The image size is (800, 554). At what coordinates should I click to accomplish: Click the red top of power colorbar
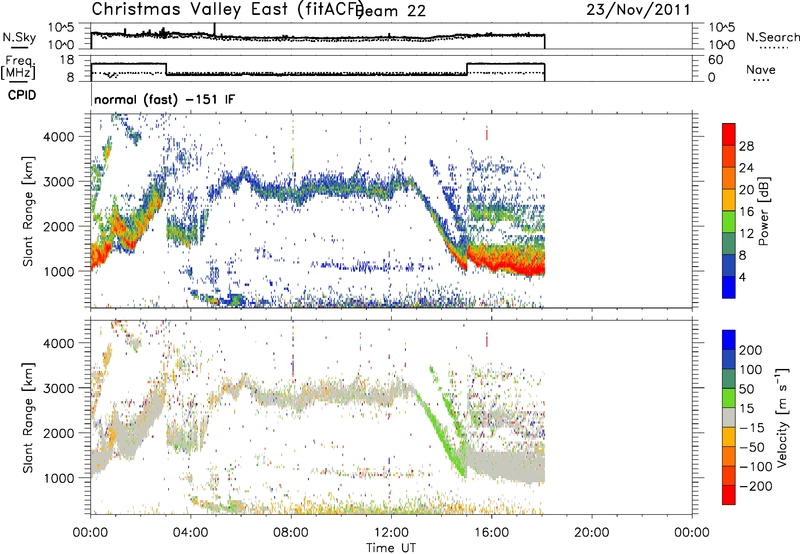[729, 134]
